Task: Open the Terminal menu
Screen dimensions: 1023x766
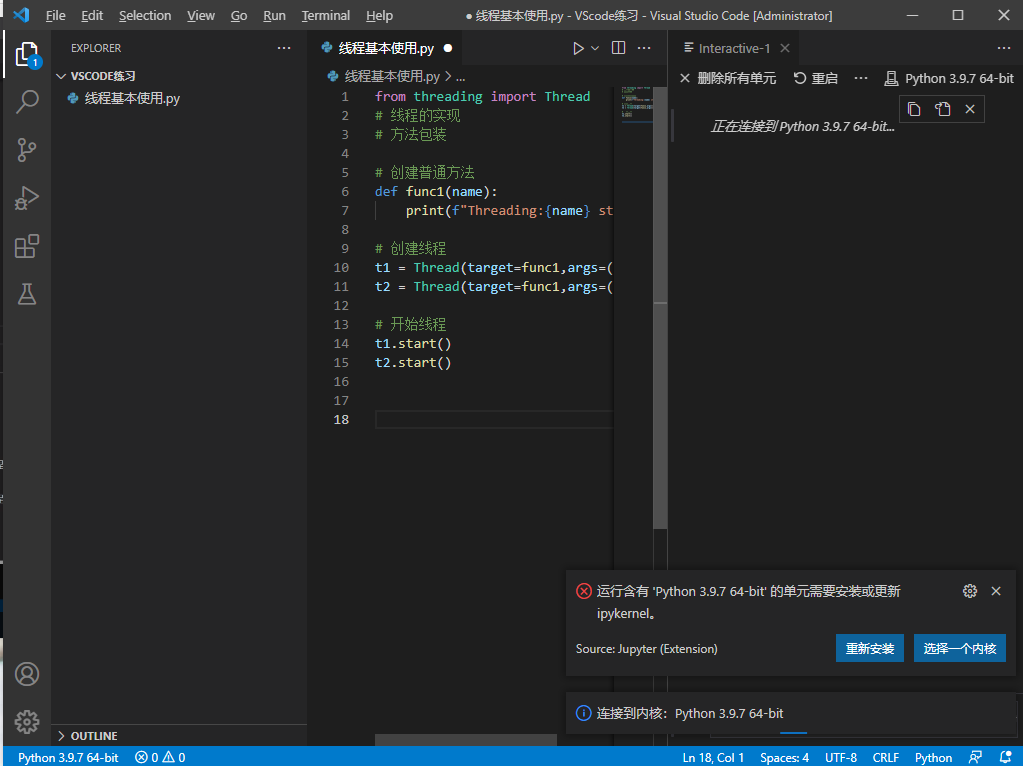Action: (326, 16)
